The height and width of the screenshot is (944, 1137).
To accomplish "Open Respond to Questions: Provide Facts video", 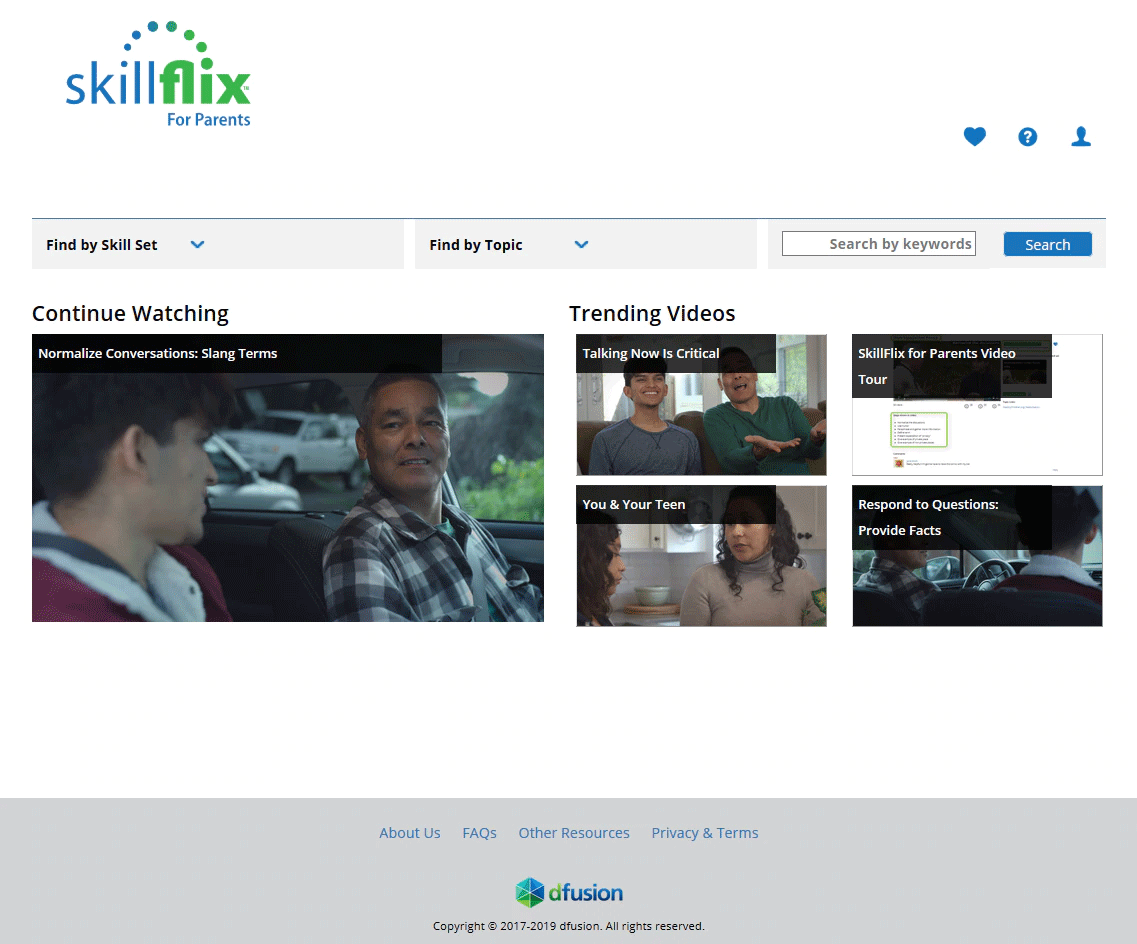I will (976, 556).
